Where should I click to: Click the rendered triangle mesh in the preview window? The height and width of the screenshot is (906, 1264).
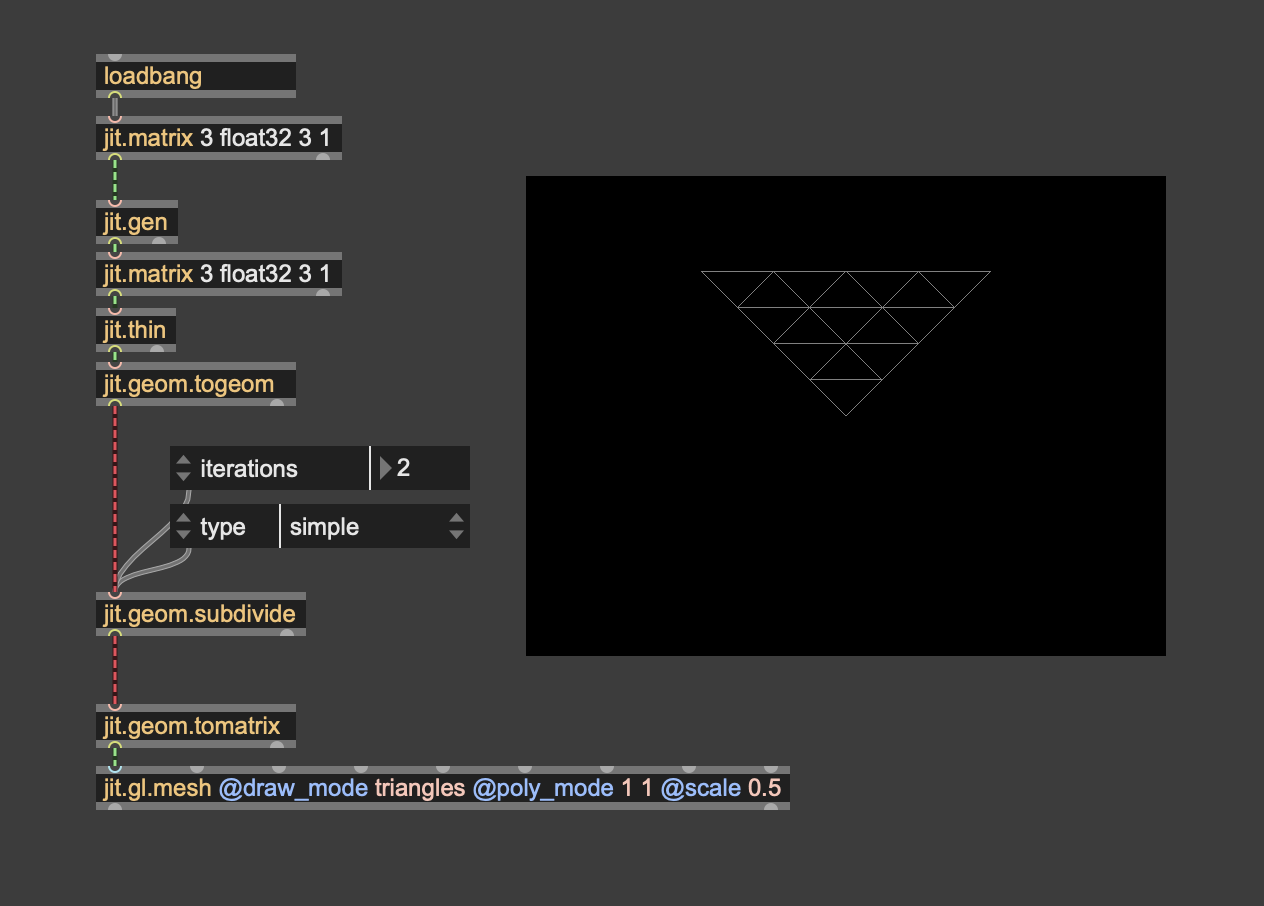coord(846,343)
